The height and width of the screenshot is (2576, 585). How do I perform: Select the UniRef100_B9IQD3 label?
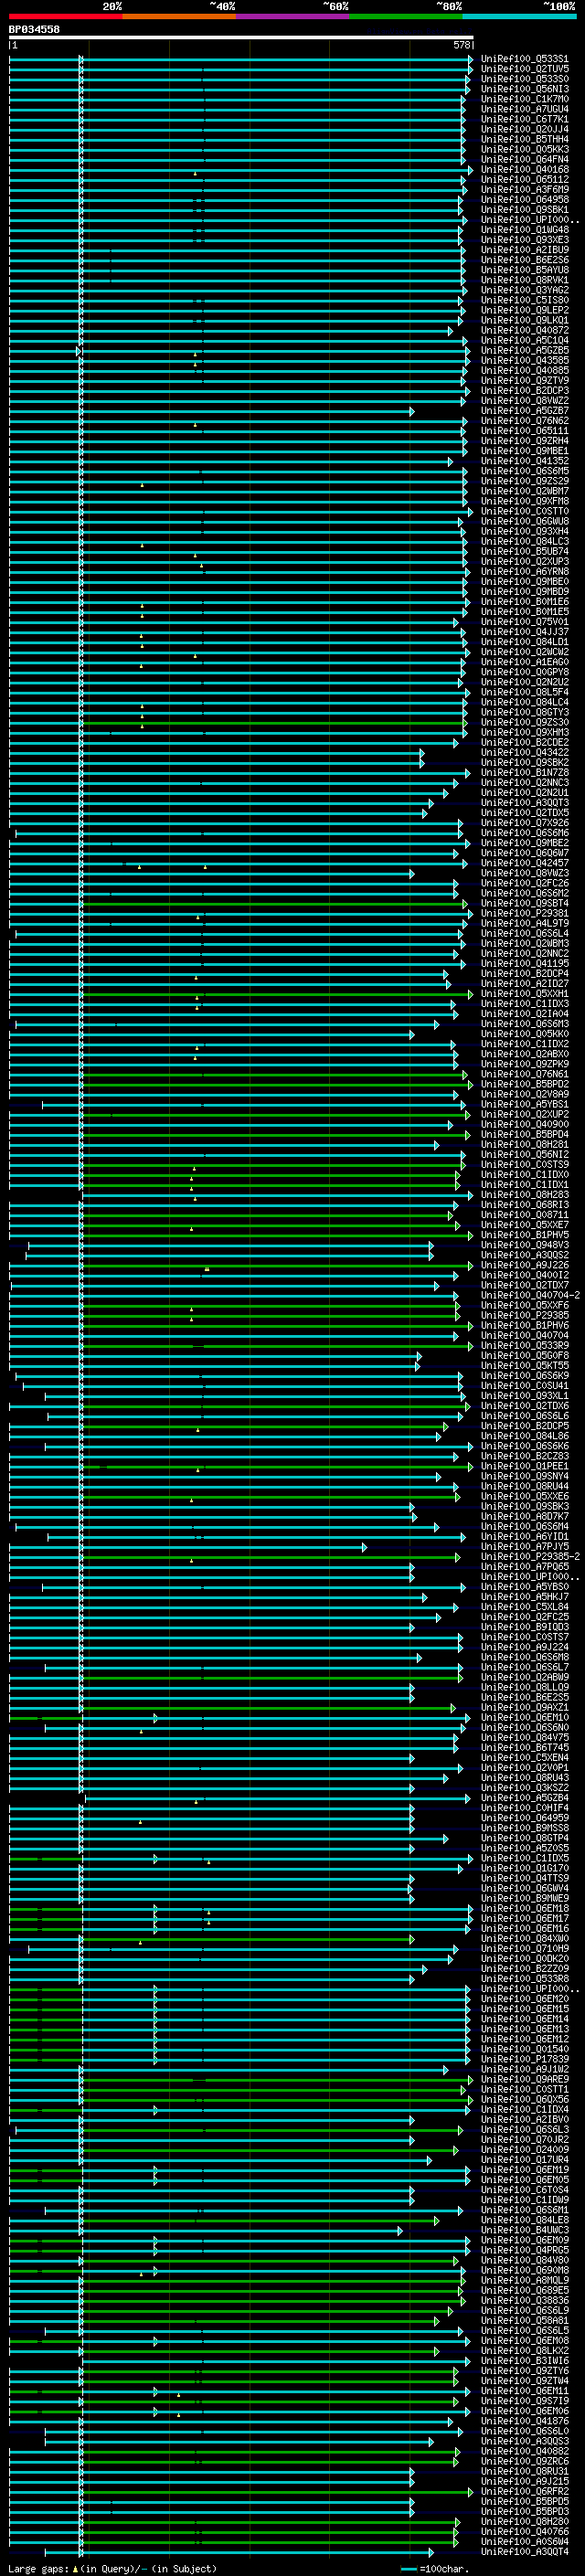[x=525, y=1627]
